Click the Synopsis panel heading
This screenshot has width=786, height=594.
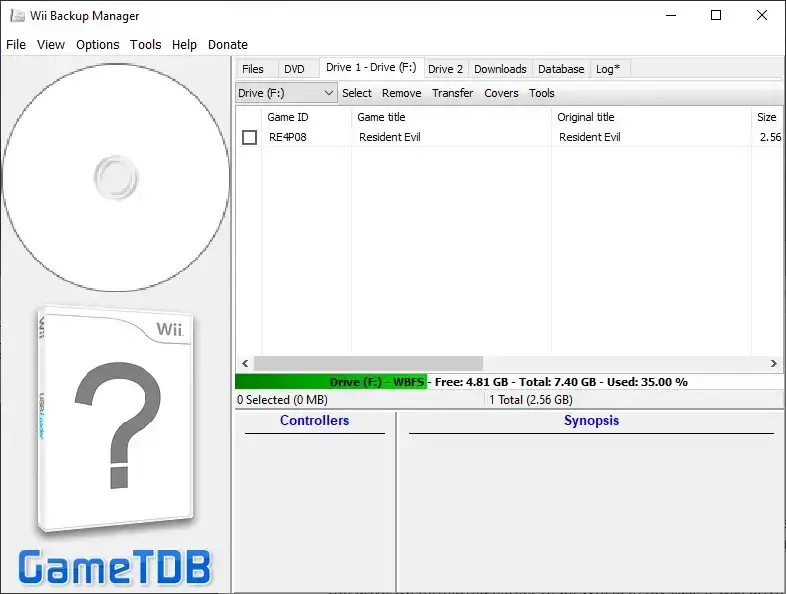click(x=592, y=421)
